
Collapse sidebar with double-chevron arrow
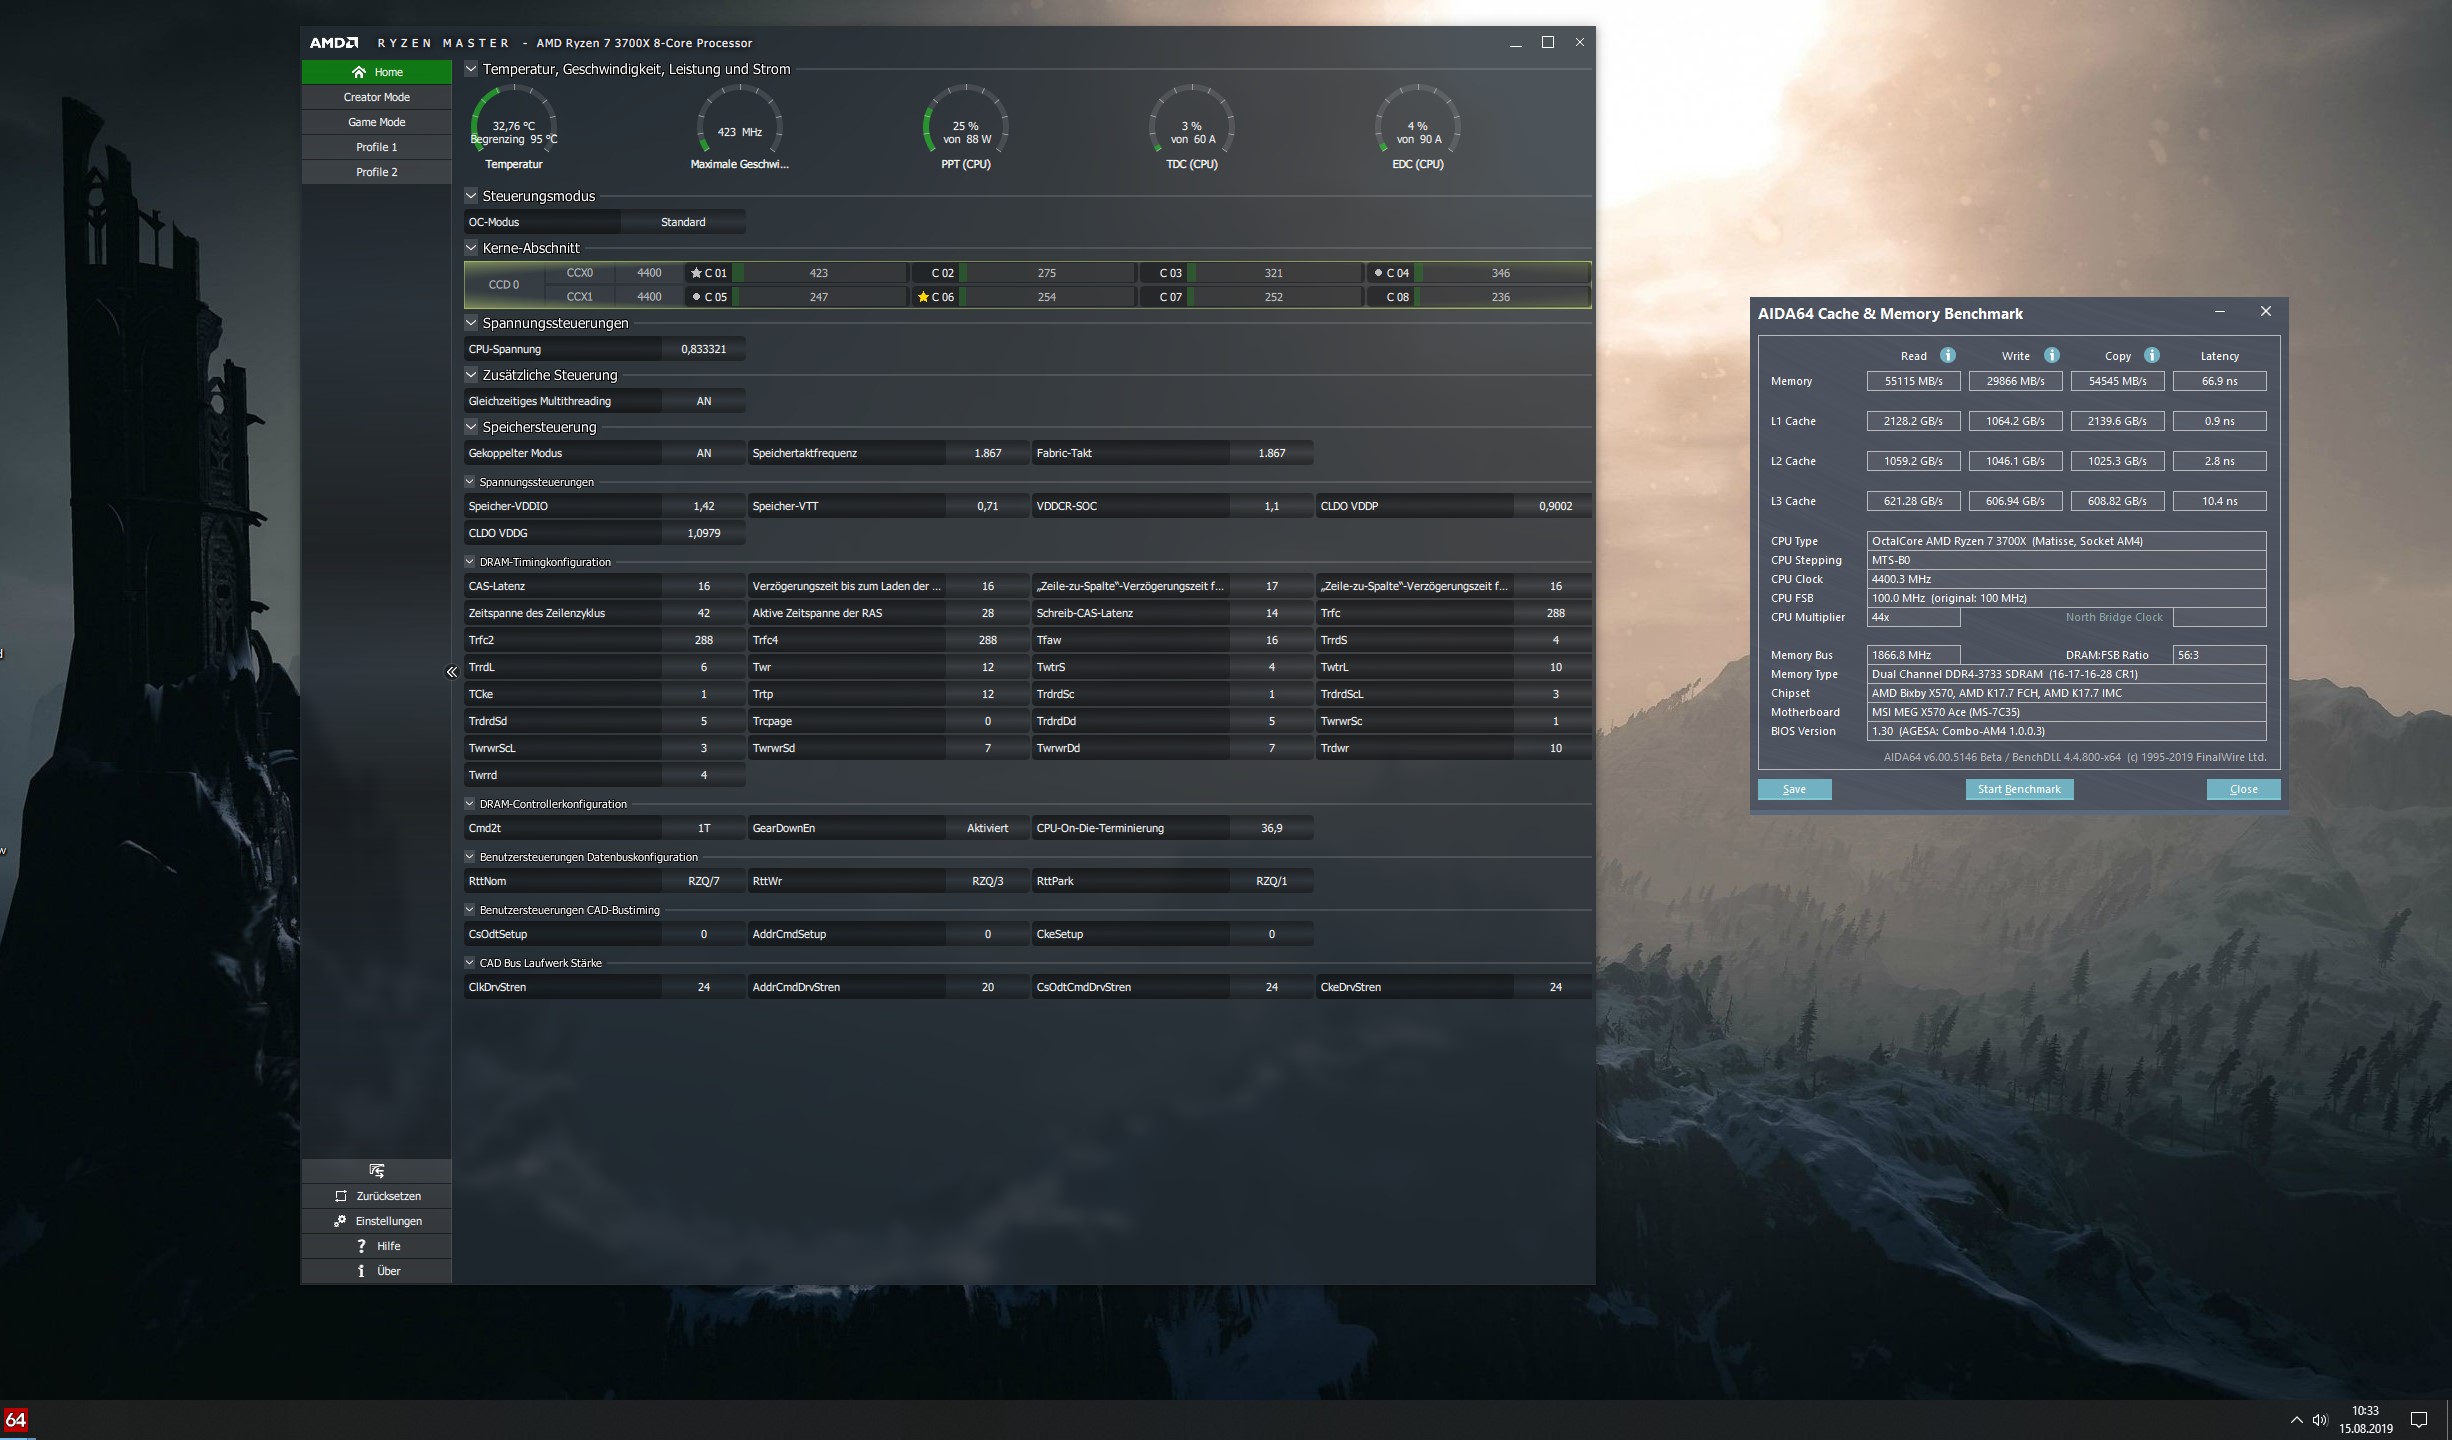click(x=451, y=672)
